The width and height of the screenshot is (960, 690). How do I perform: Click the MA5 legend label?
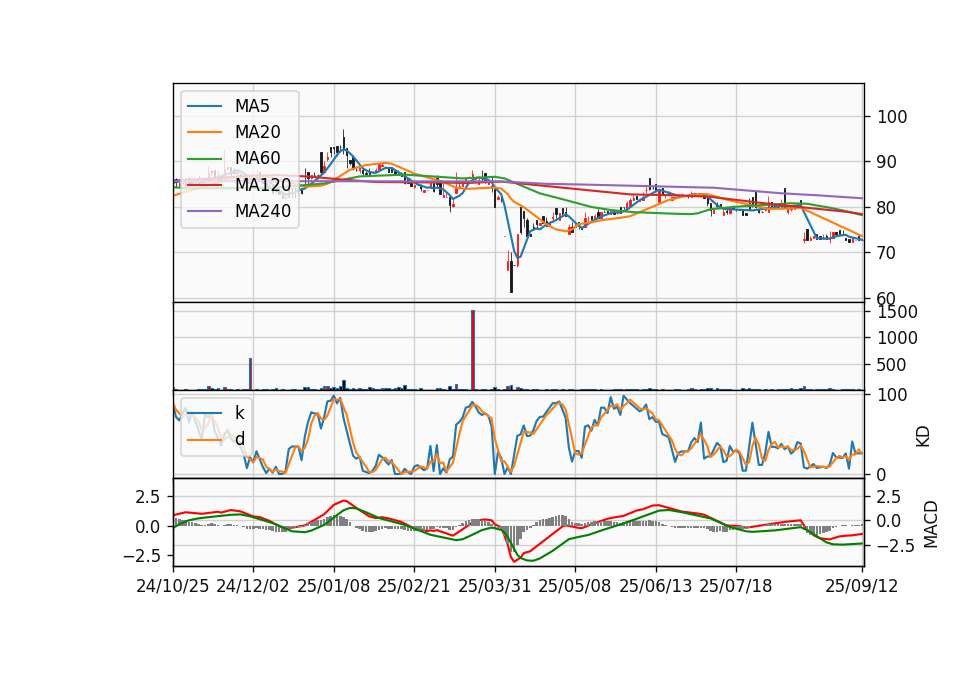252,106
